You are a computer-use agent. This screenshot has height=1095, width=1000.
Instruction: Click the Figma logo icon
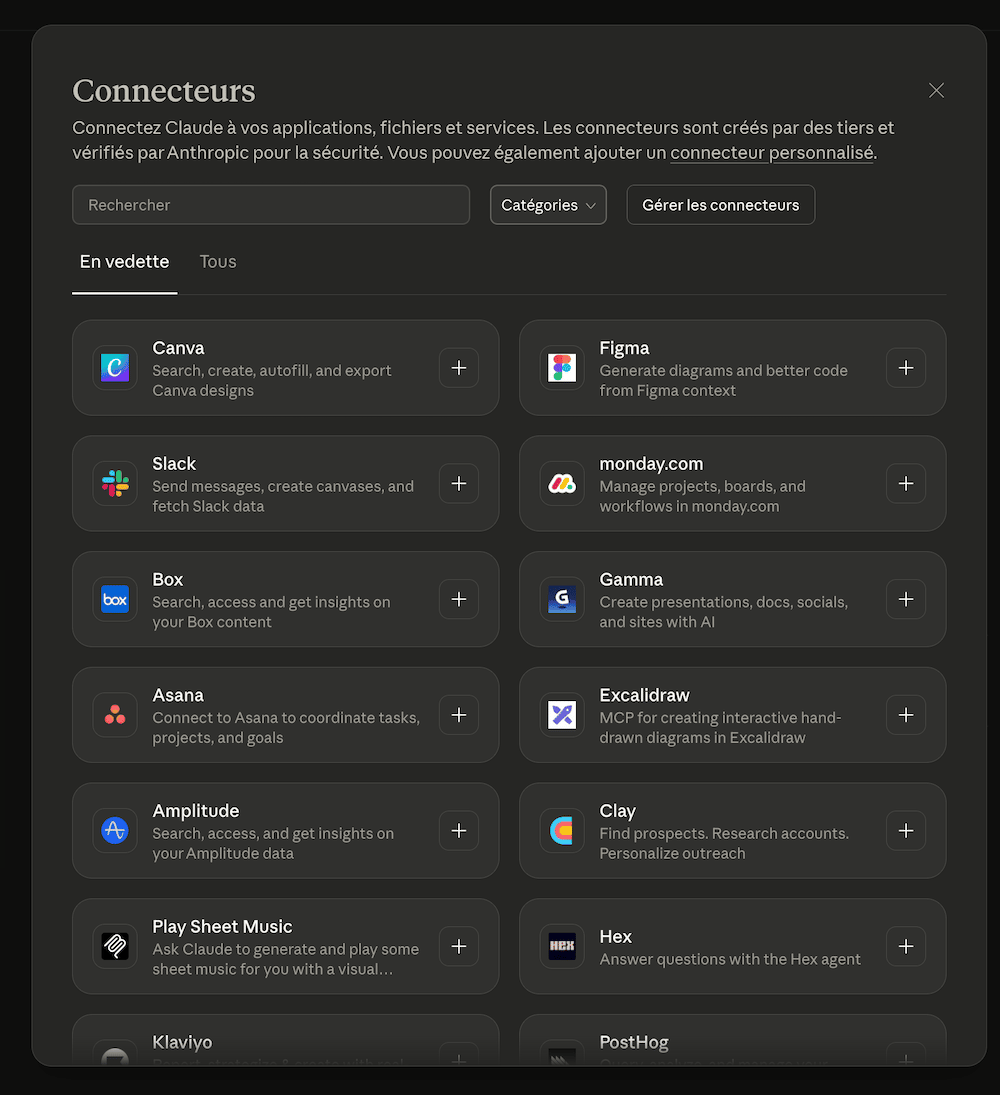click(x=562, y=368)
